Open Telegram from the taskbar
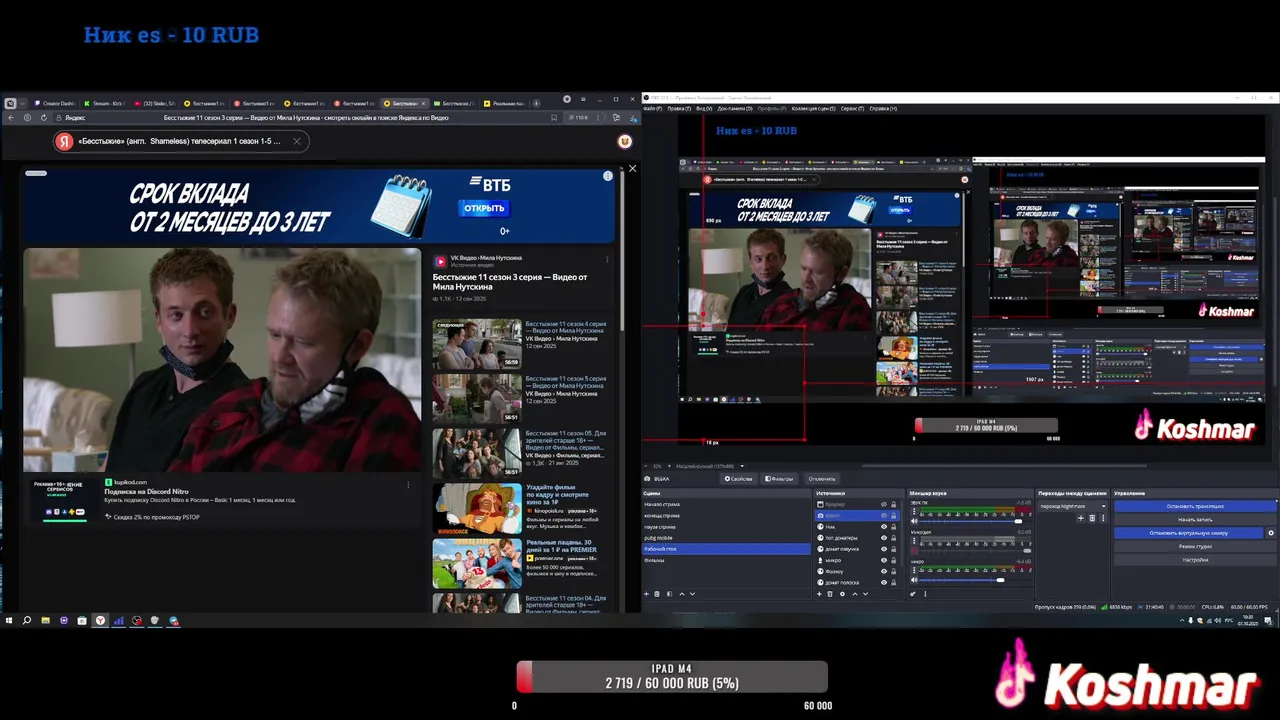The height and width of the screenshot is (720, 1280). coord(173,620)
